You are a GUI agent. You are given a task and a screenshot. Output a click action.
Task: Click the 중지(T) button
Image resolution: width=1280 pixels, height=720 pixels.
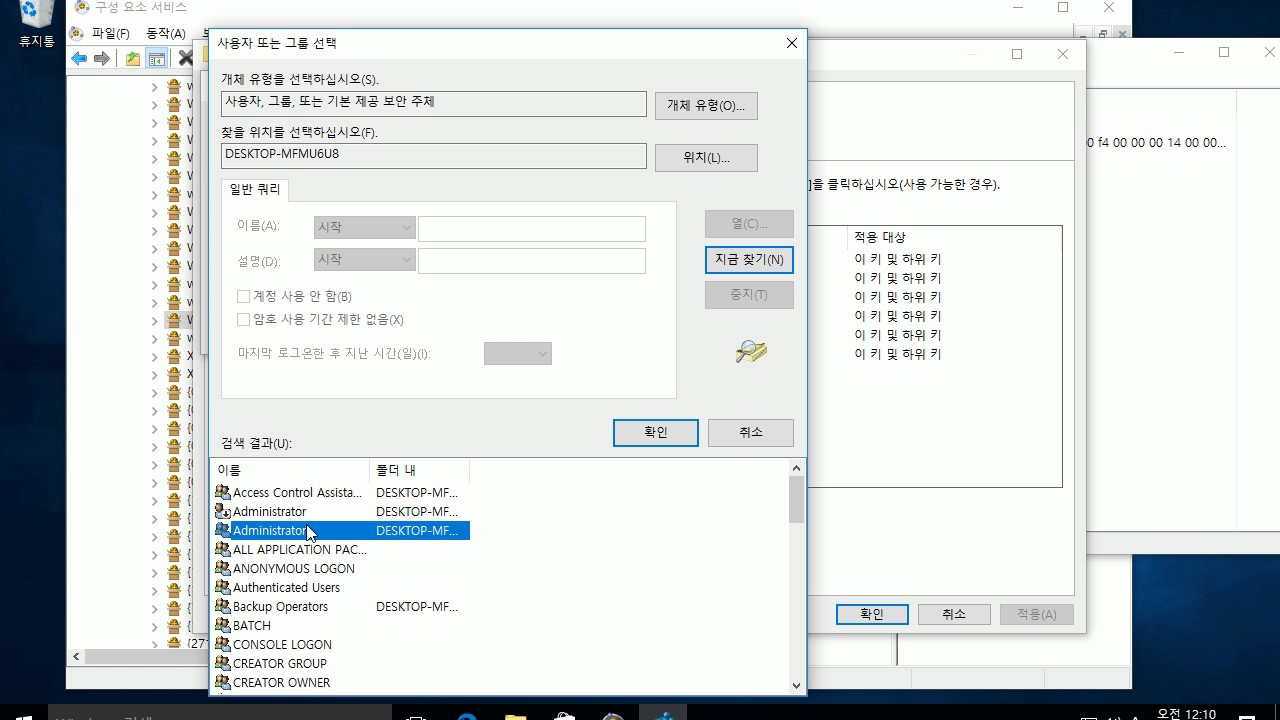click(x=749, y=295)
